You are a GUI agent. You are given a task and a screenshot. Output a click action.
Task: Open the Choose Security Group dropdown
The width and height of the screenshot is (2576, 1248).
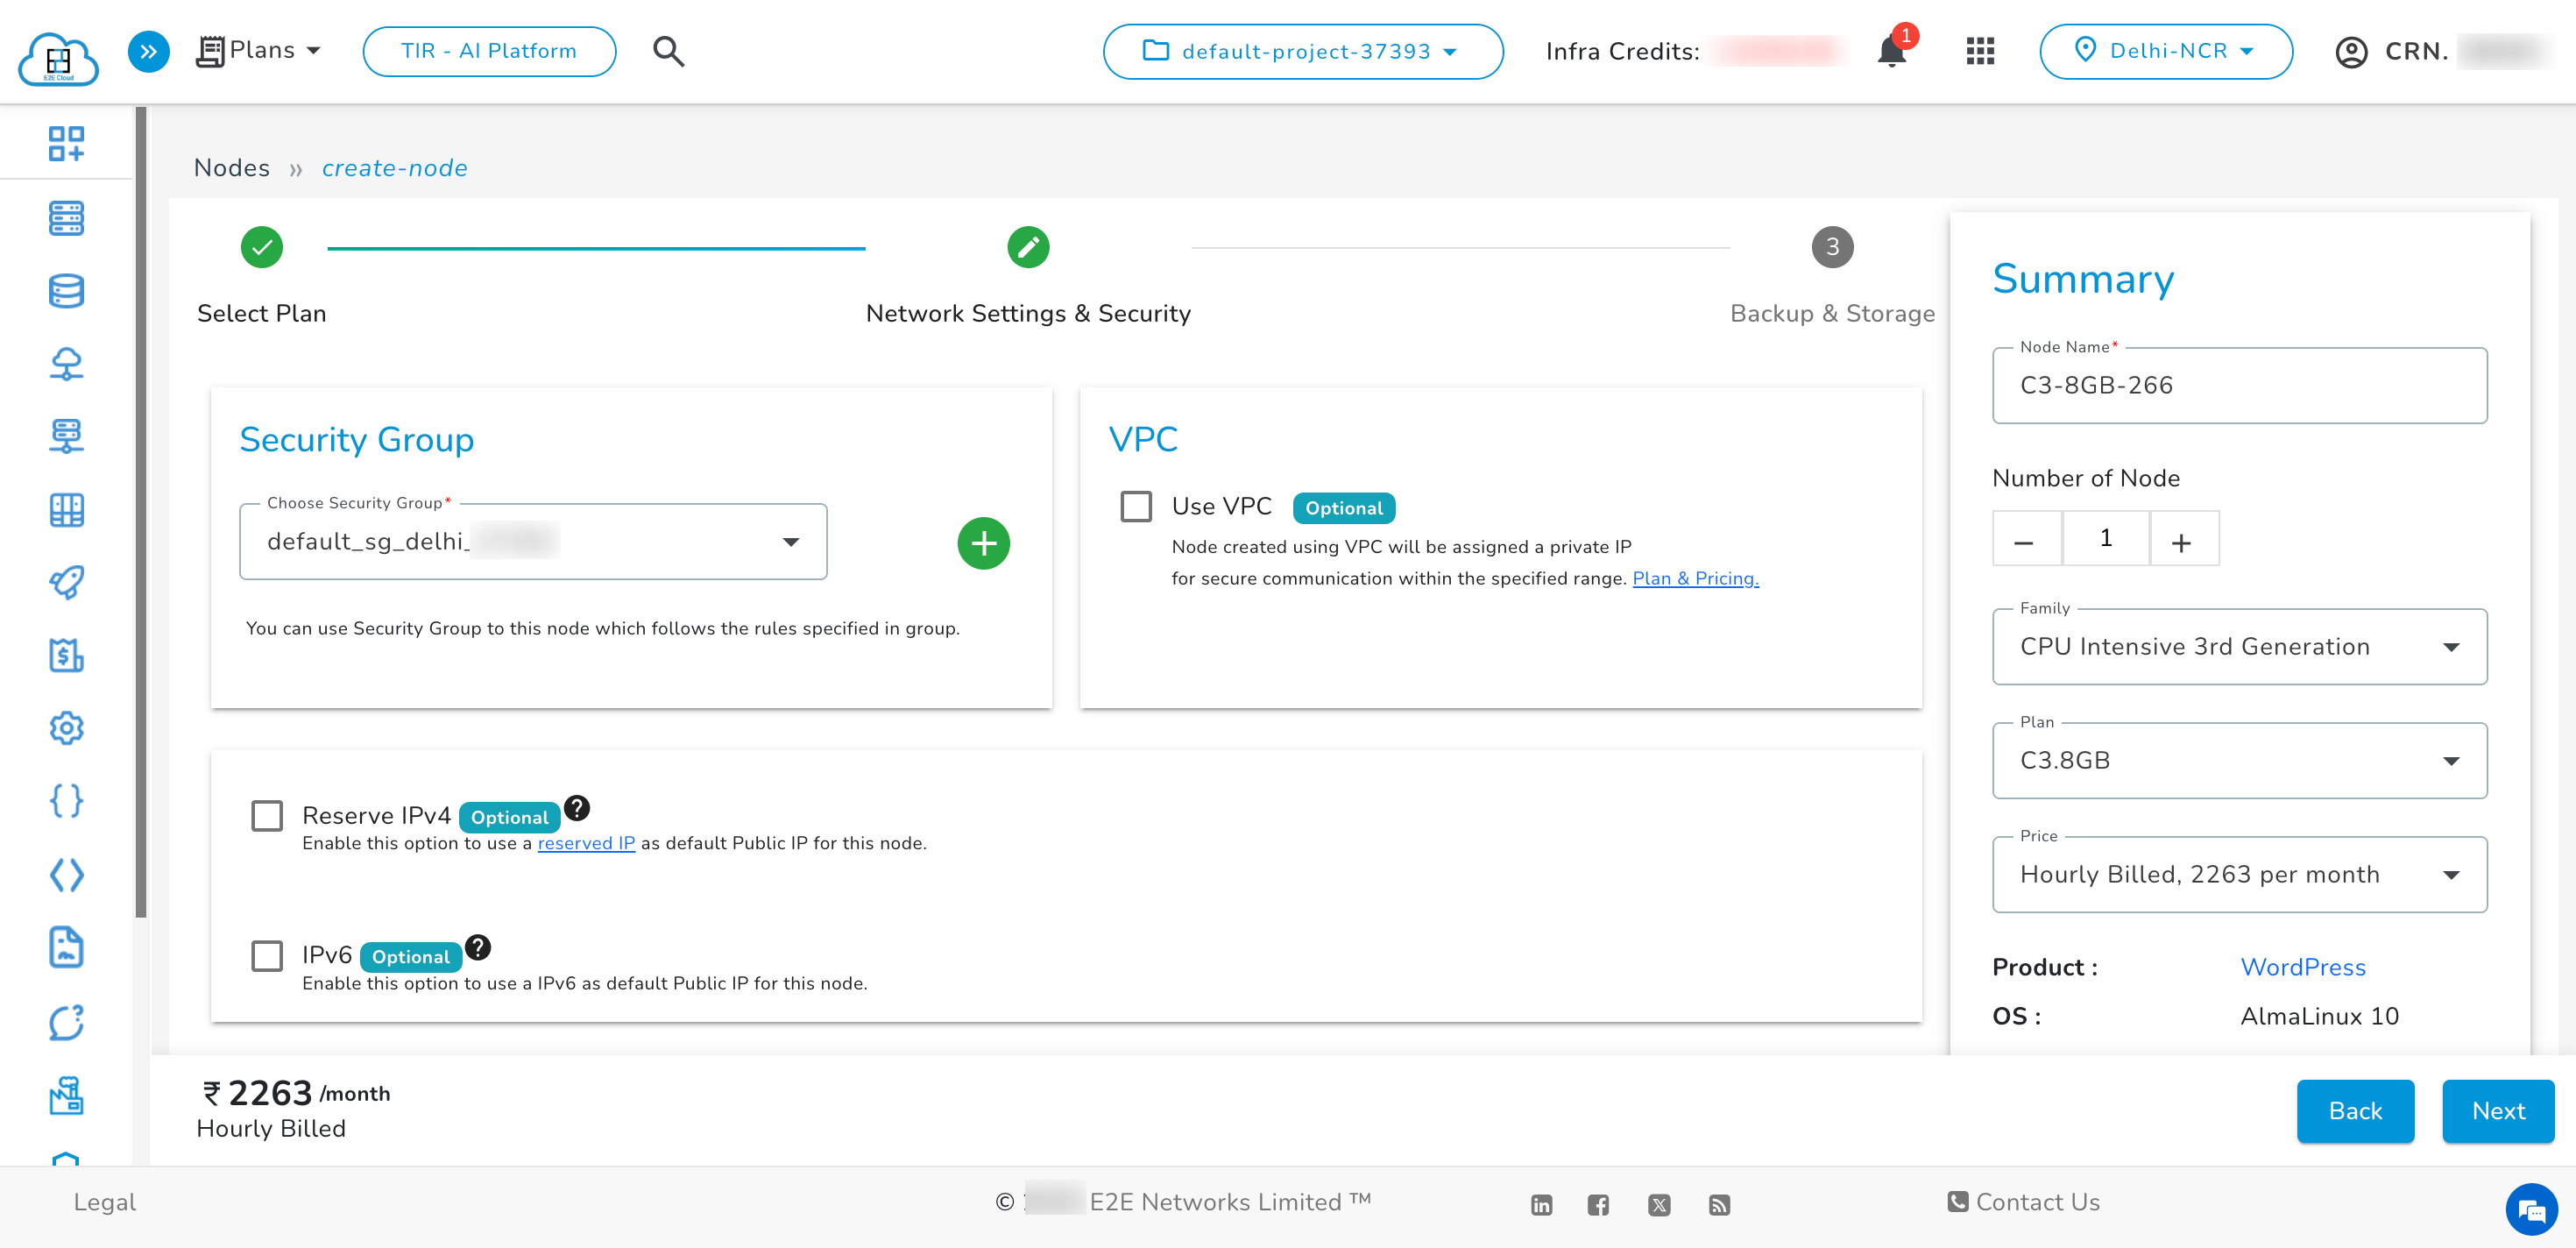(x=533, y=542)
